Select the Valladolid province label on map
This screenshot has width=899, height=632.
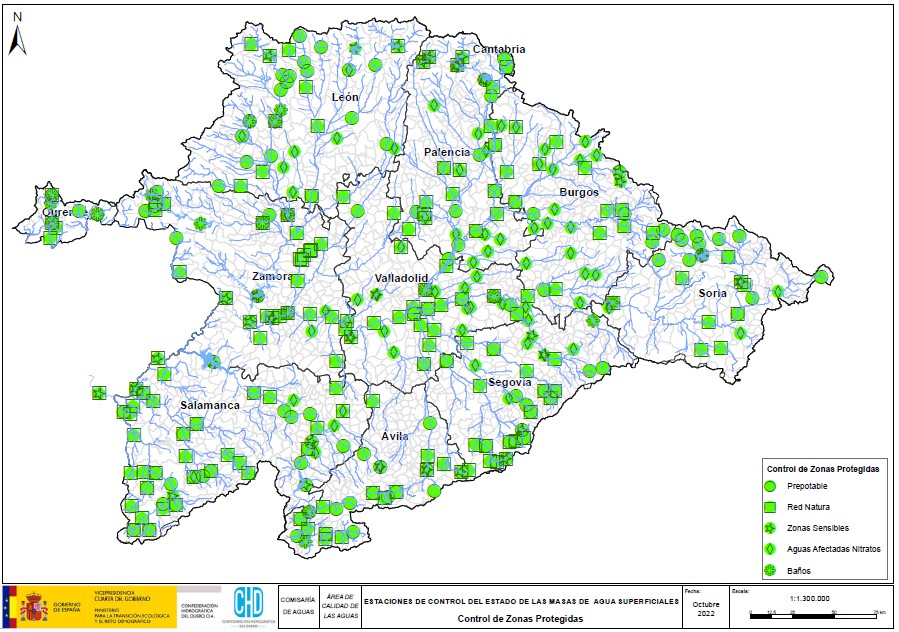click(401, 277)
